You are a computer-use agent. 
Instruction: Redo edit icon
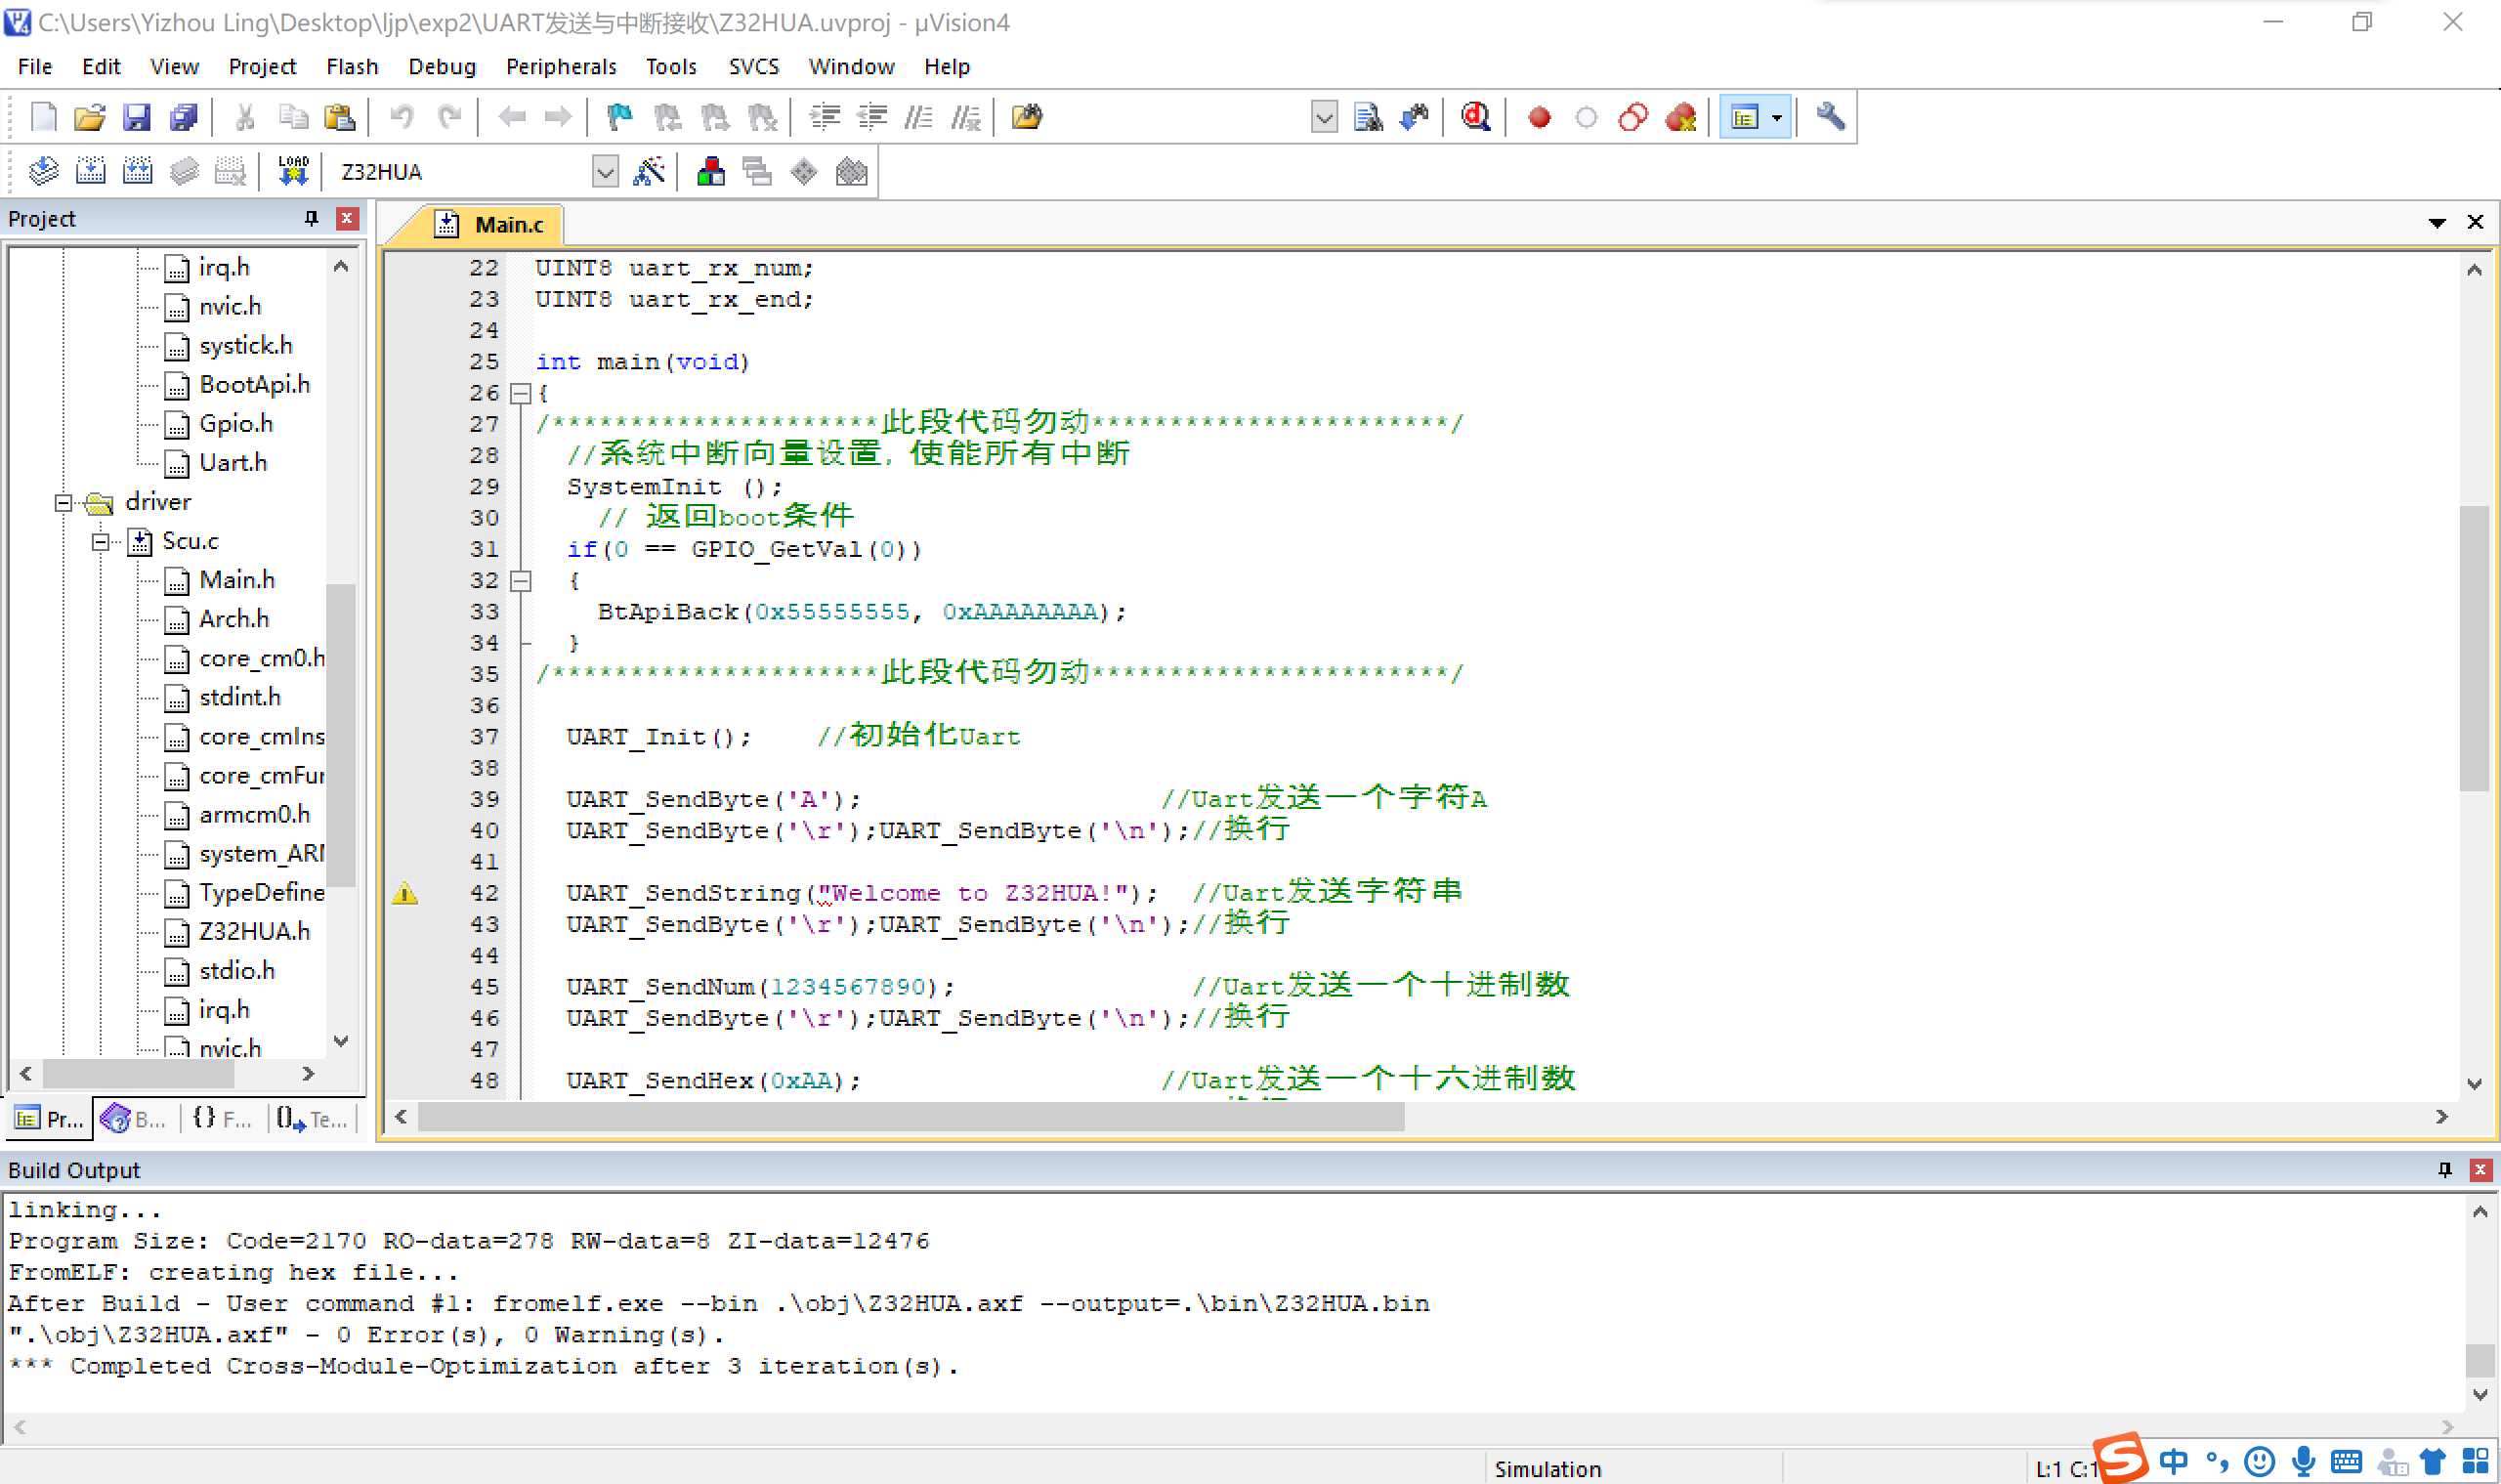[x=450, y=117]
